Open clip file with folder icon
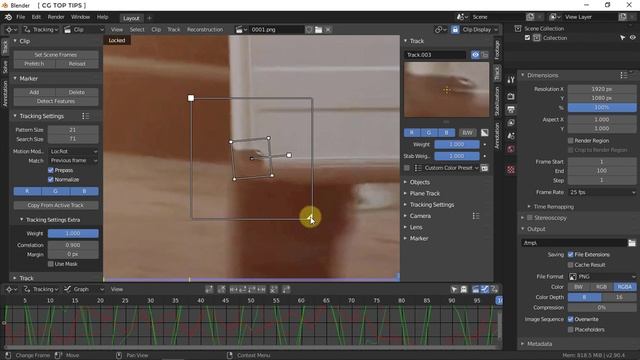 point(318,29)
